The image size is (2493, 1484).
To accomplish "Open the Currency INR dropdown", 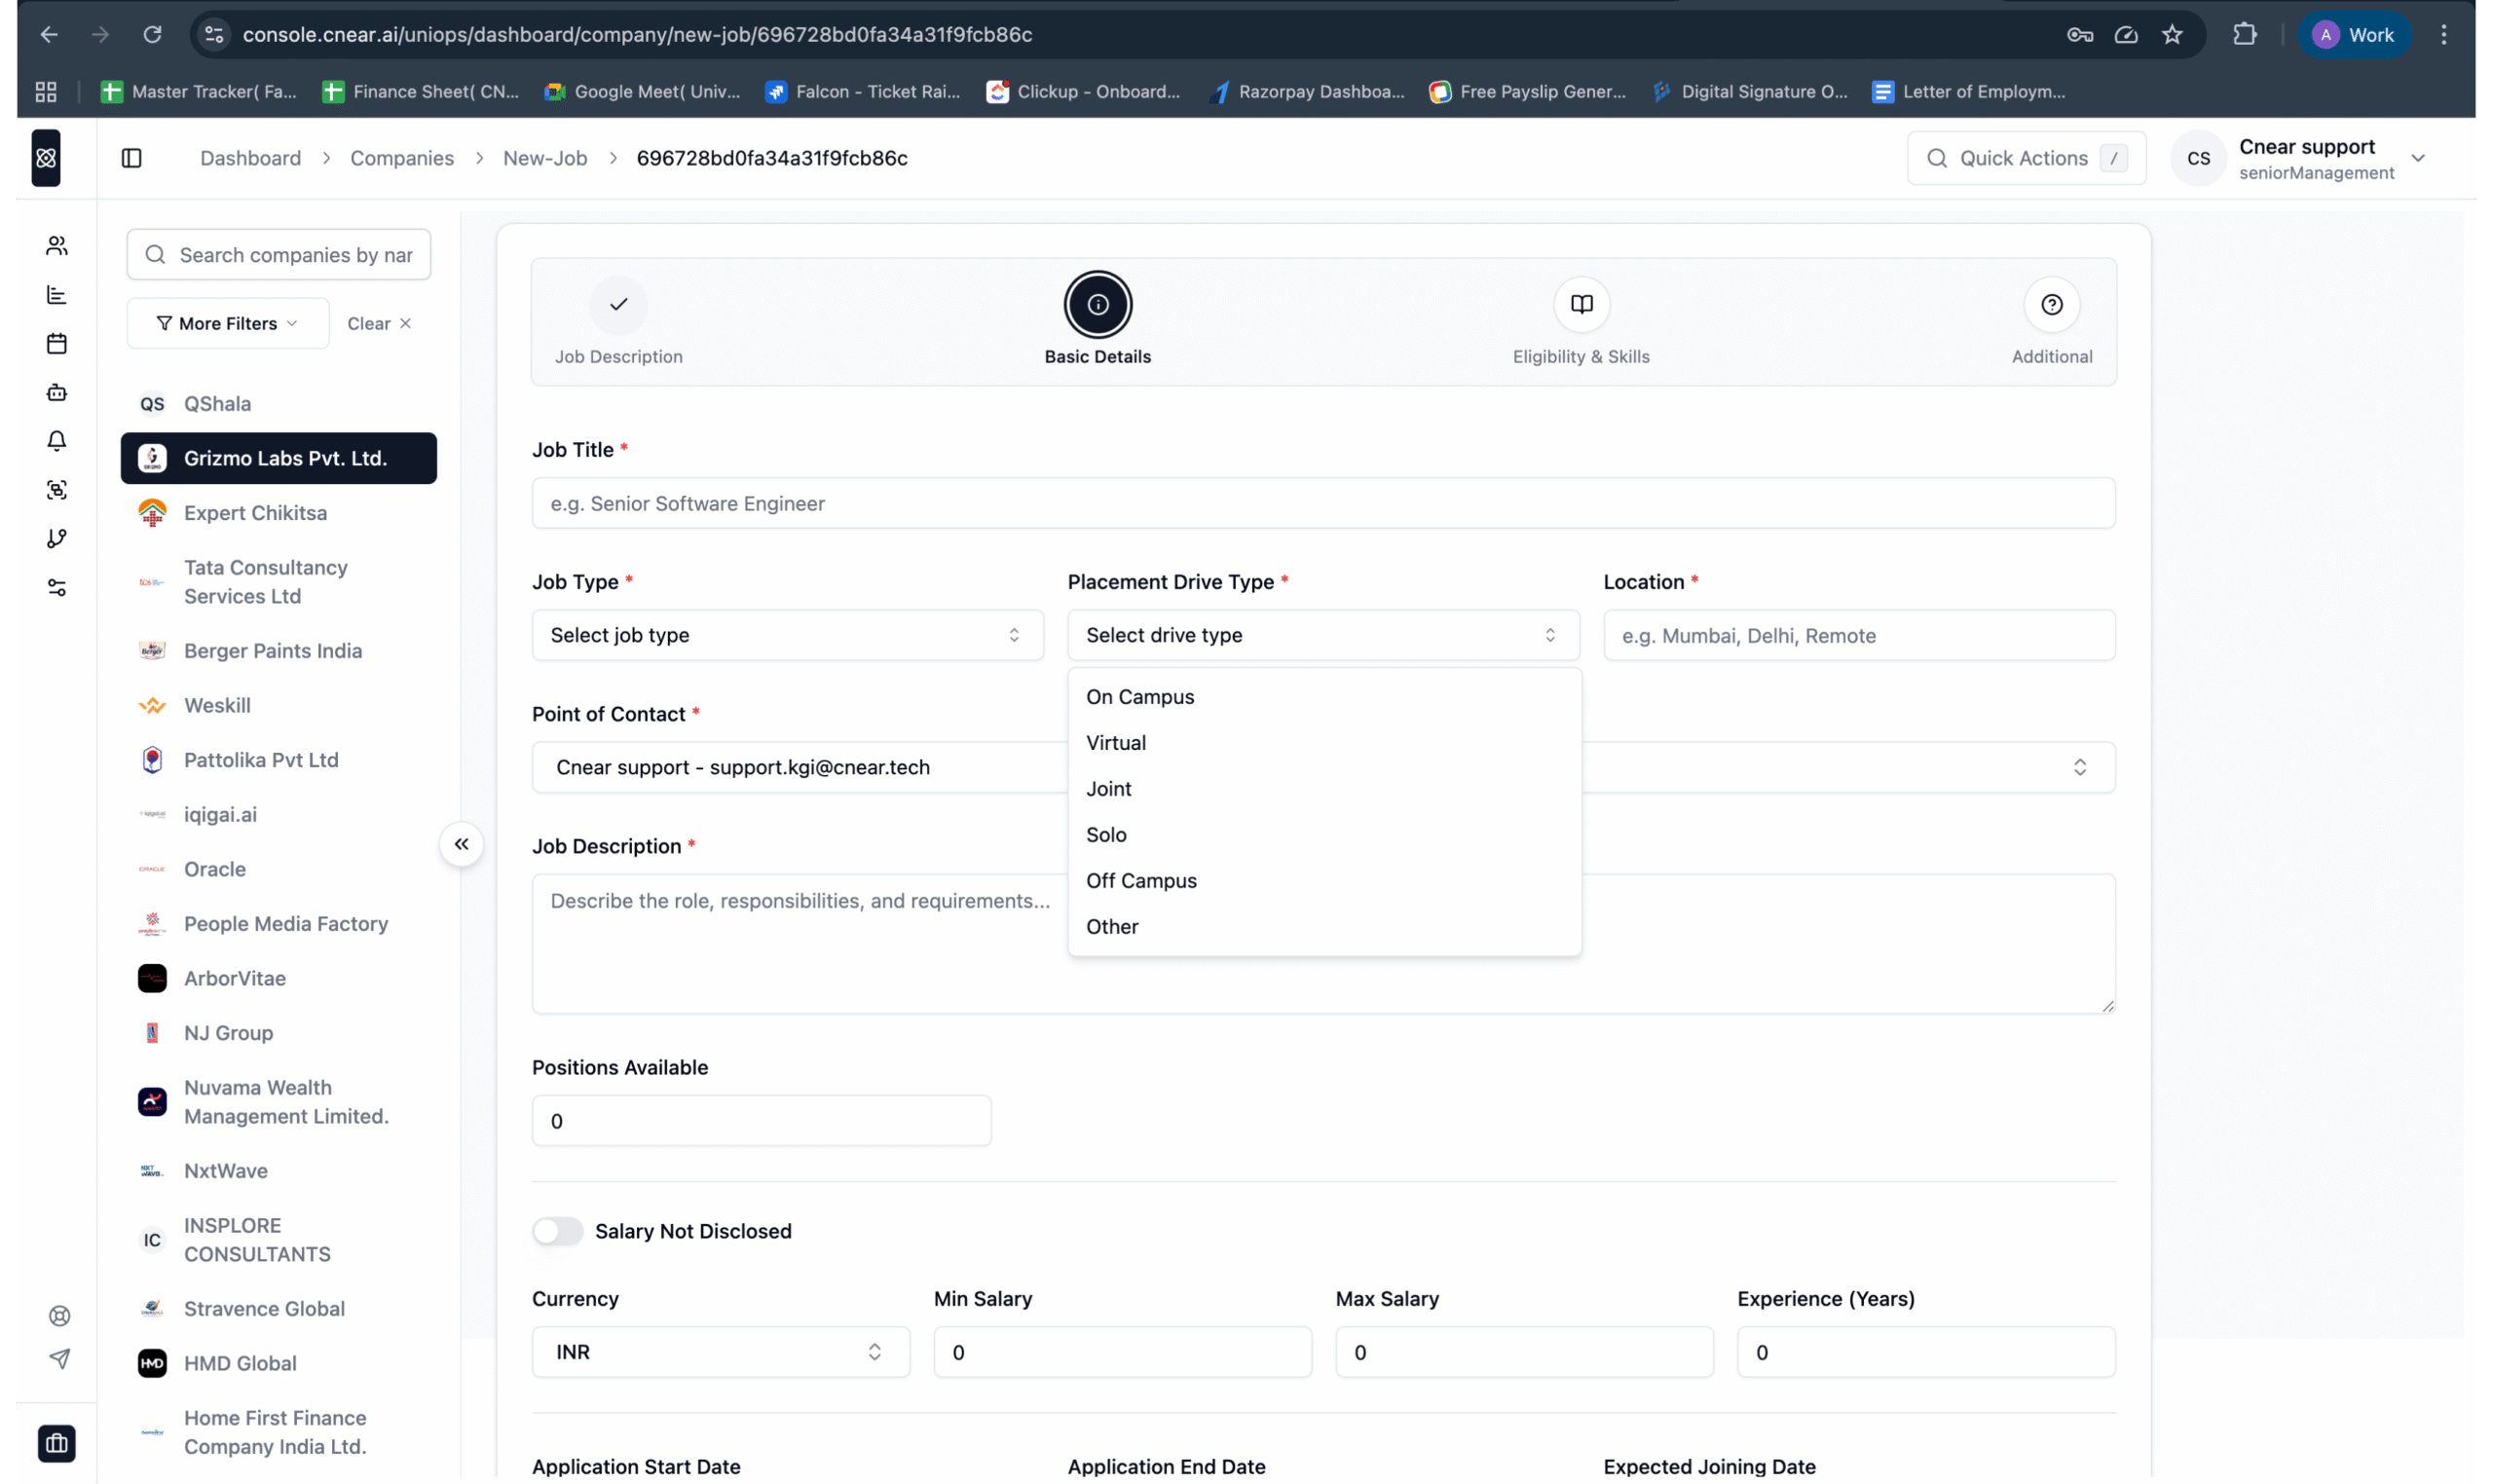I will (720, 1352).
